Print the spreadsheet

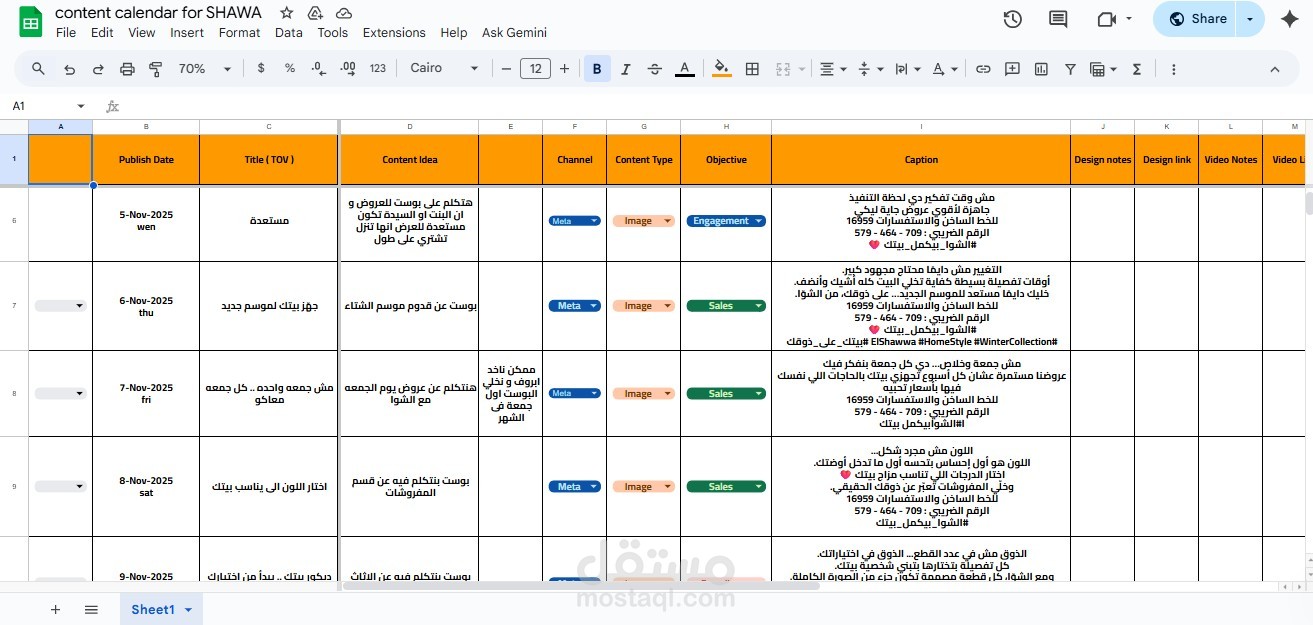pyautogui.click(x=127, y=69)
